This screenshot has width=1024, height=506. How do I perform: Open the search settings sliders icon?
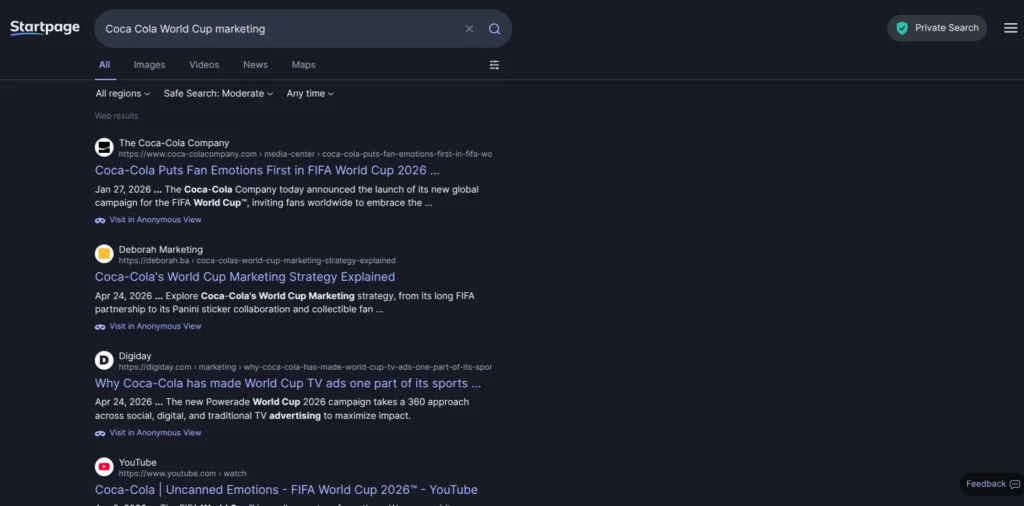coord(494,65)
